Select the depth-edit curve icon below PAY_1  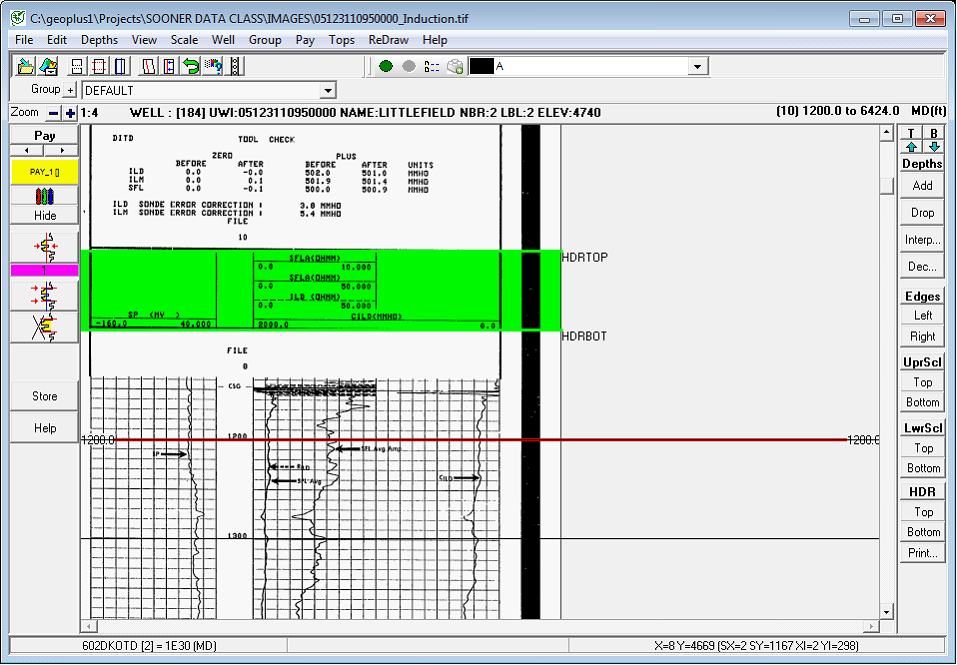coord(44,247)
